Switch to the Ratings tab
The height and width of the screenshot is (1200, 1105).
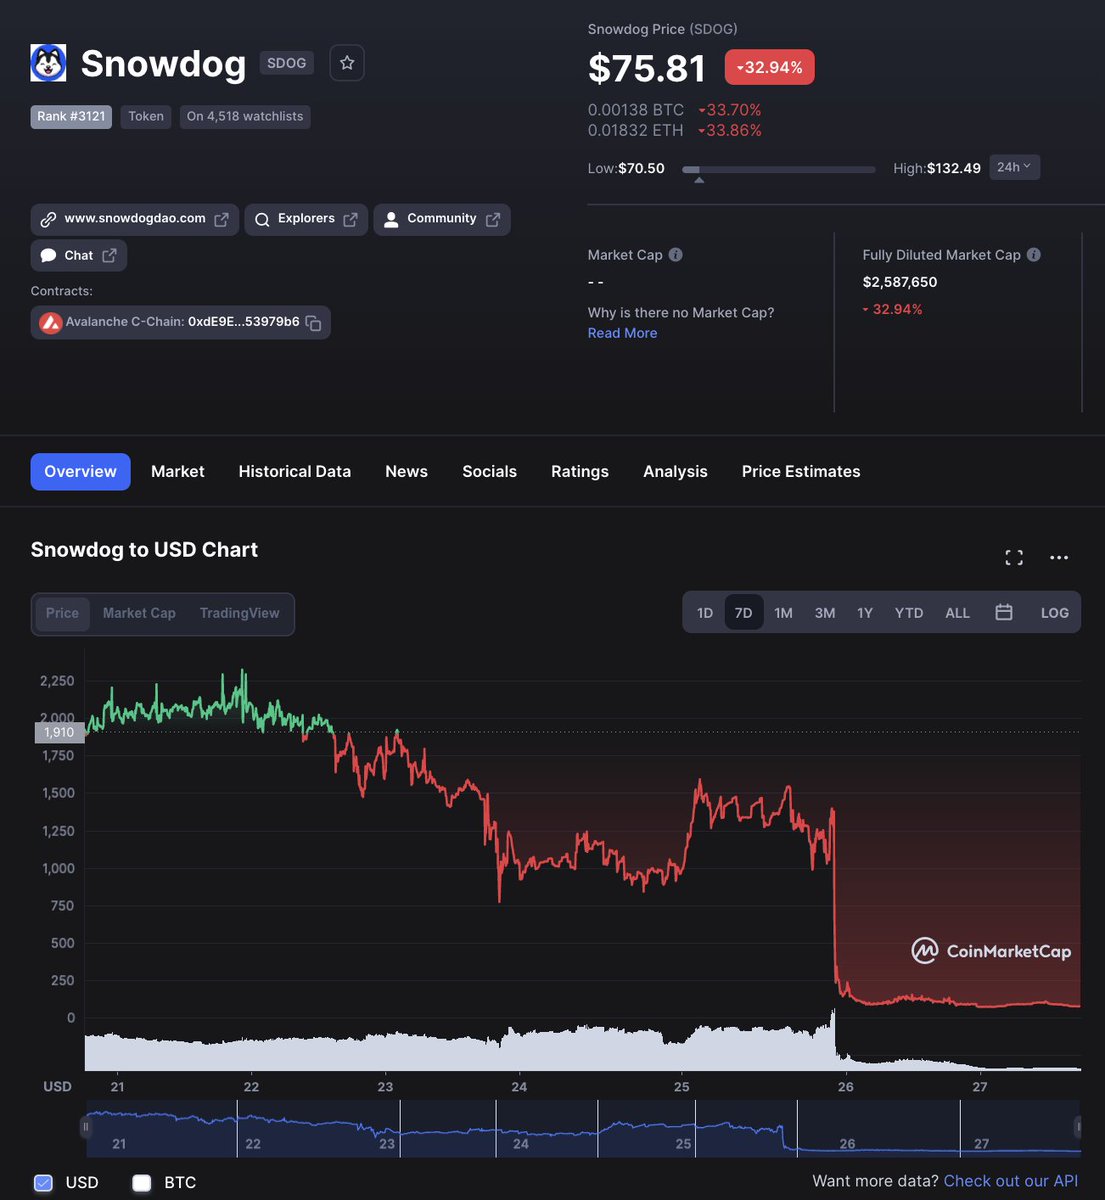tap(579, 471)
